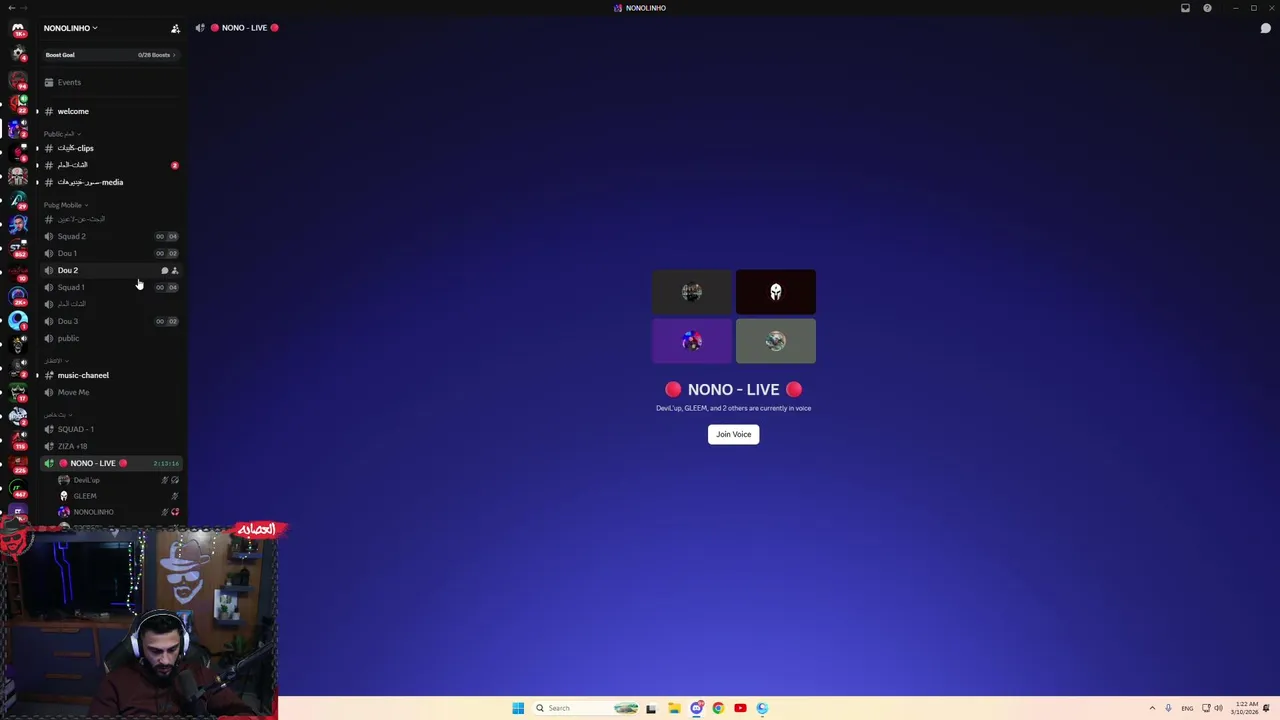Join the Dou 1 voice channel
The width and height of the screenshot is (1280, 720).
(x=110, y=253)
